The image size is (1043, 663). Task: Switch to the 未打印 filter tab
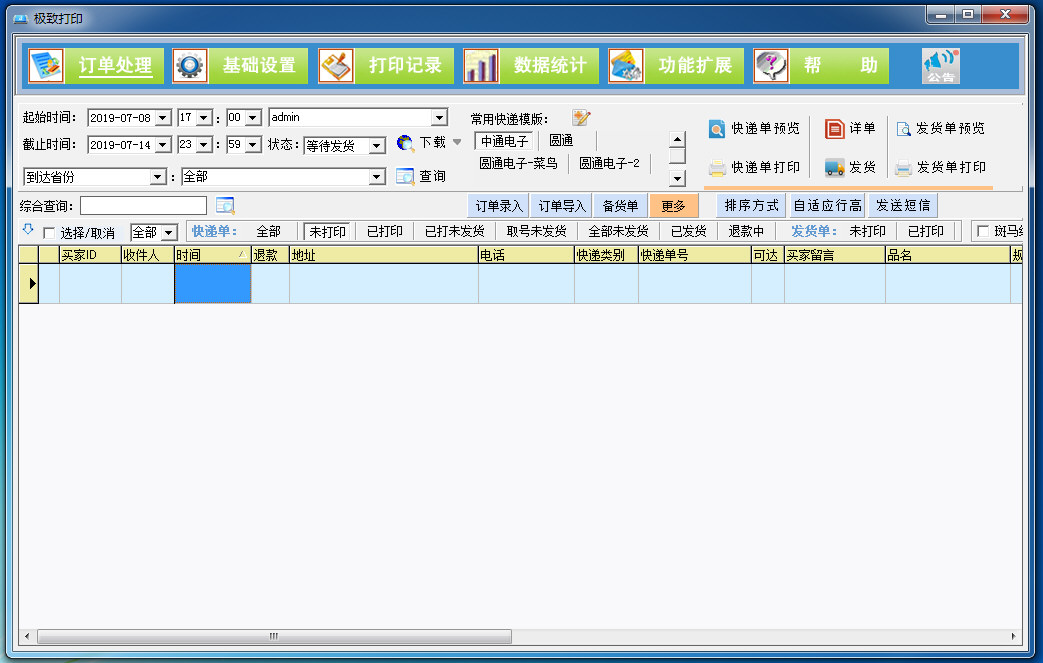coord(329,231)
